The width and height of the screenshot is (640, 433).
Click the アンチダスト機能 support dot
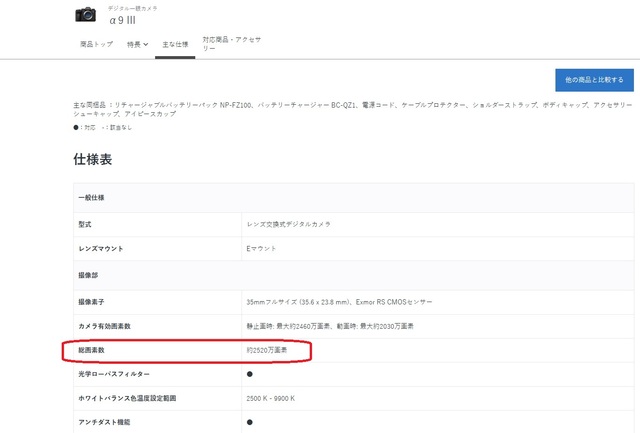click(250, 422)
